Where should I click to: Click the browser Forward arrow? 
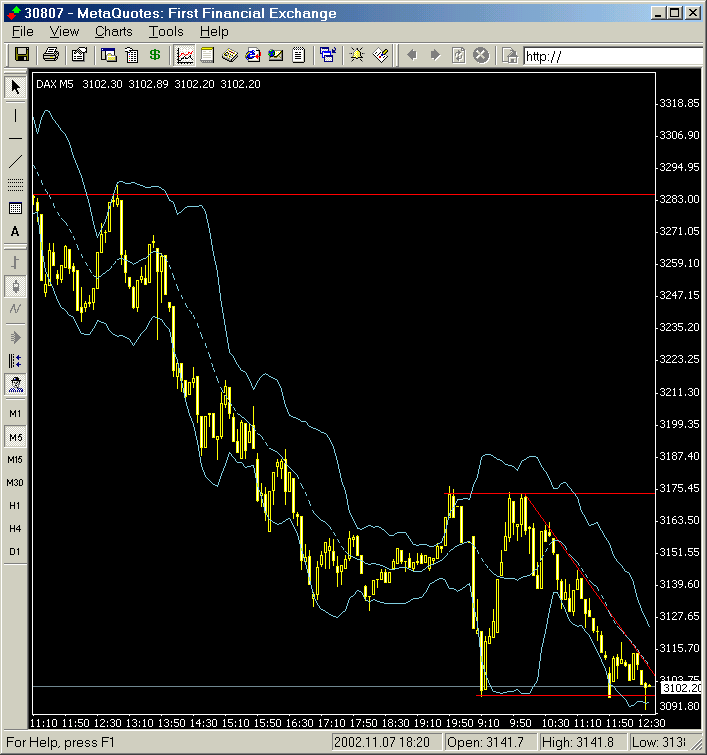(435, 55)
